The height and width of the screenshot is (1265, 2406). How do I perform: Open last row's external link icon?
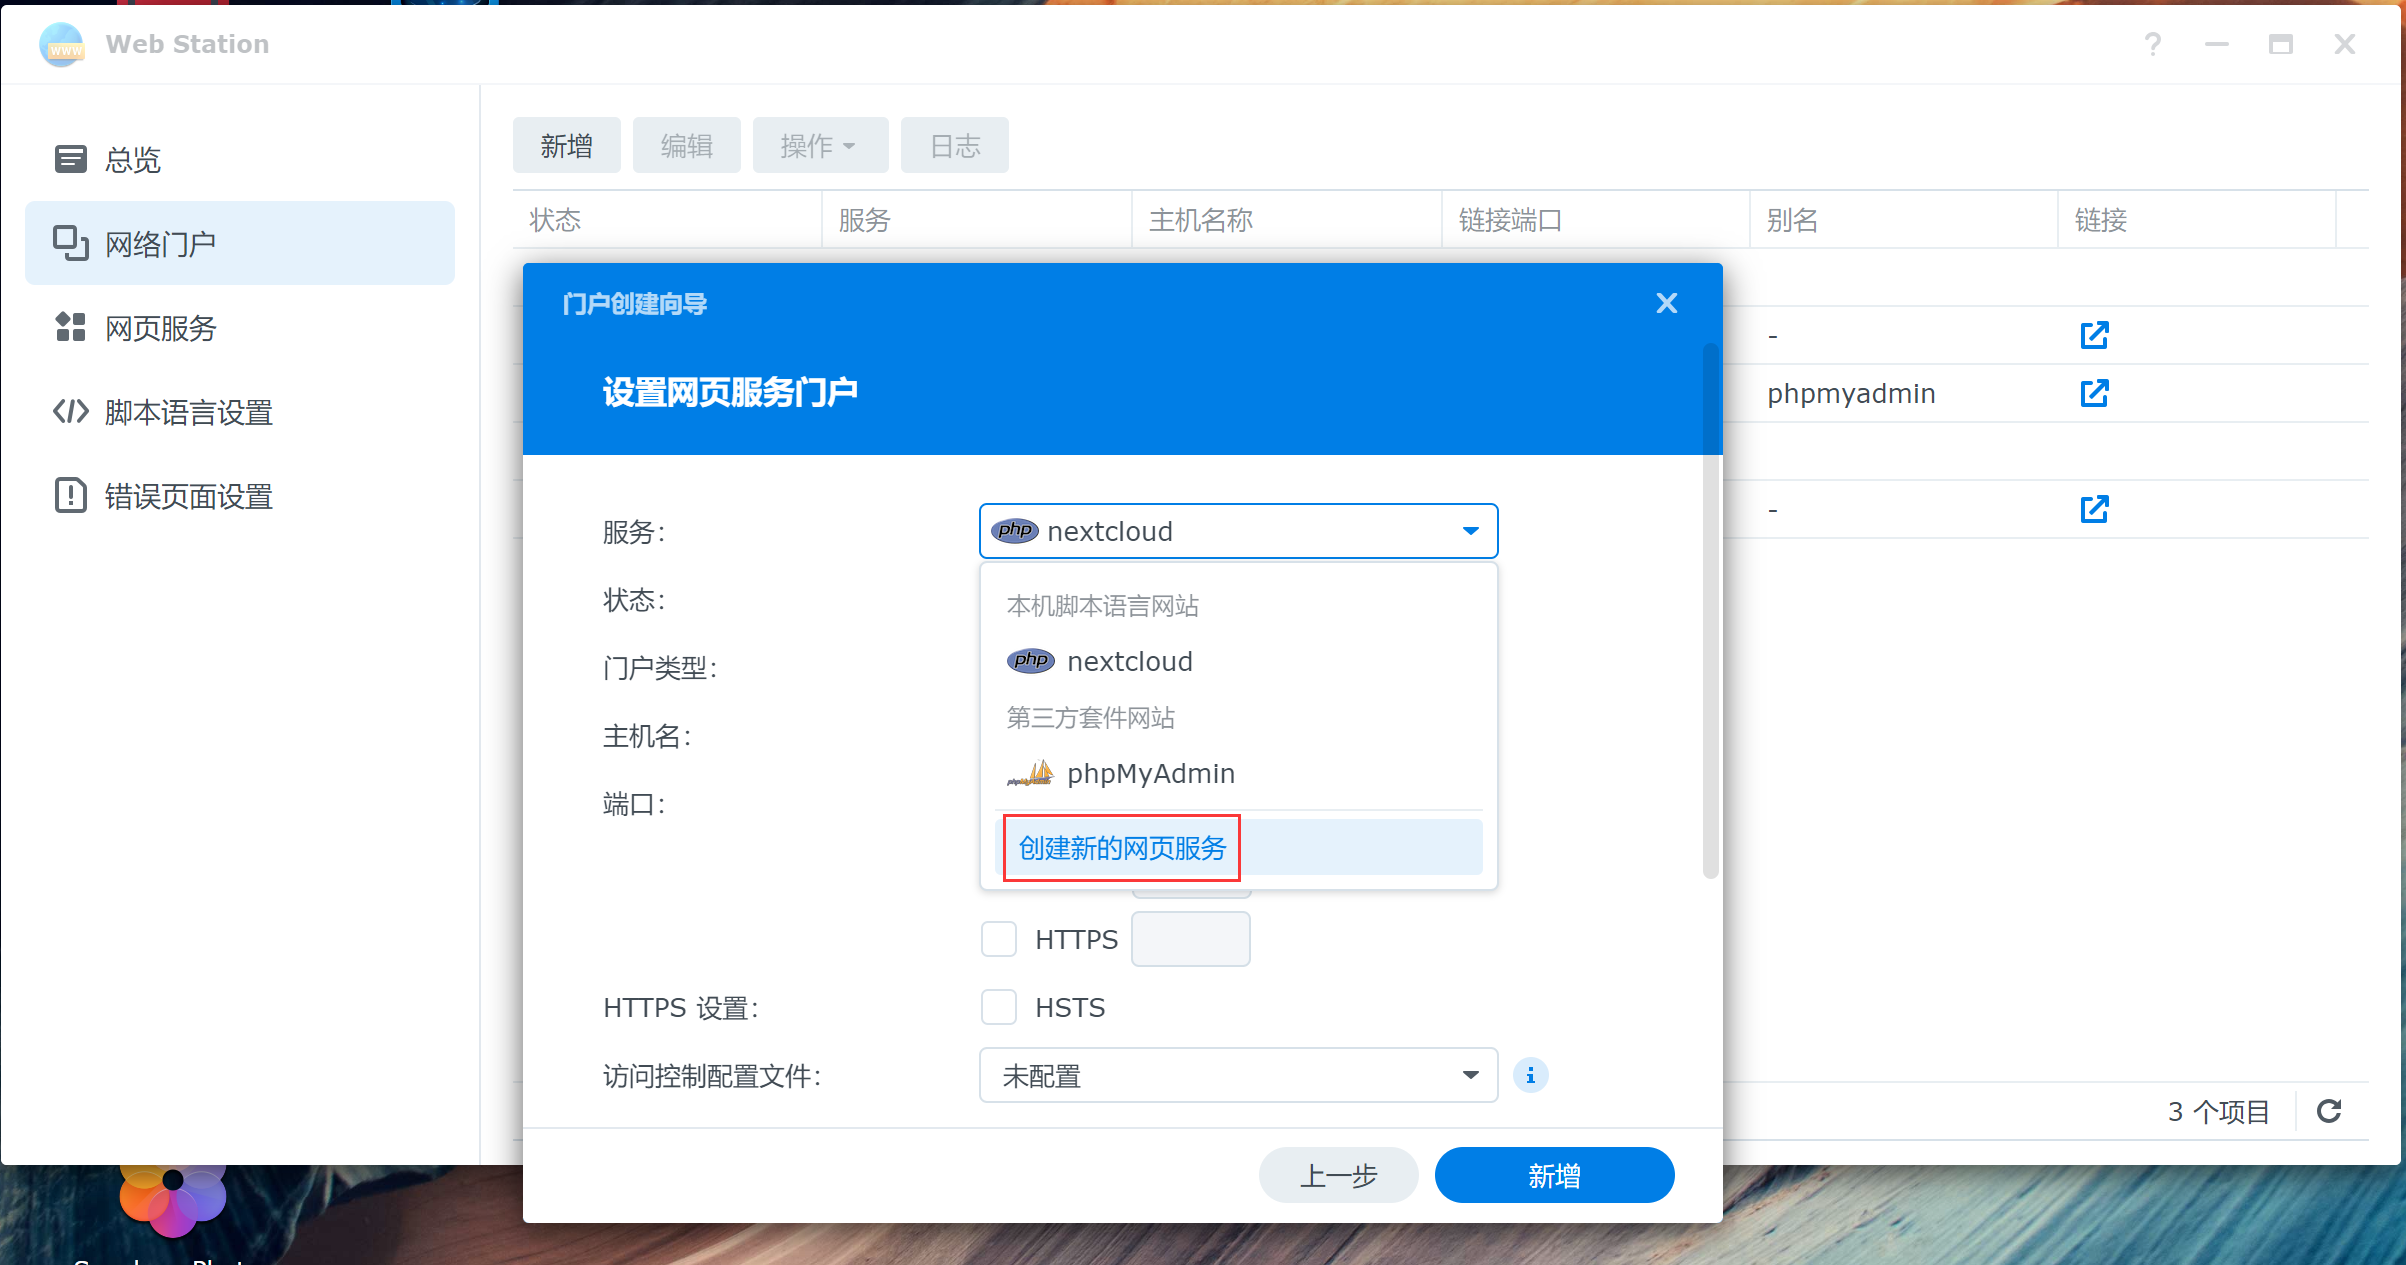pyautogui.click(x=2094, y=509)
